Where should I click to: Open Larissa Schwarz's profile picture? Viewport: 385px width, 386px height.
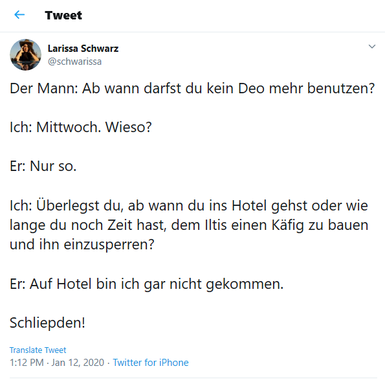[x=26, y=54]
